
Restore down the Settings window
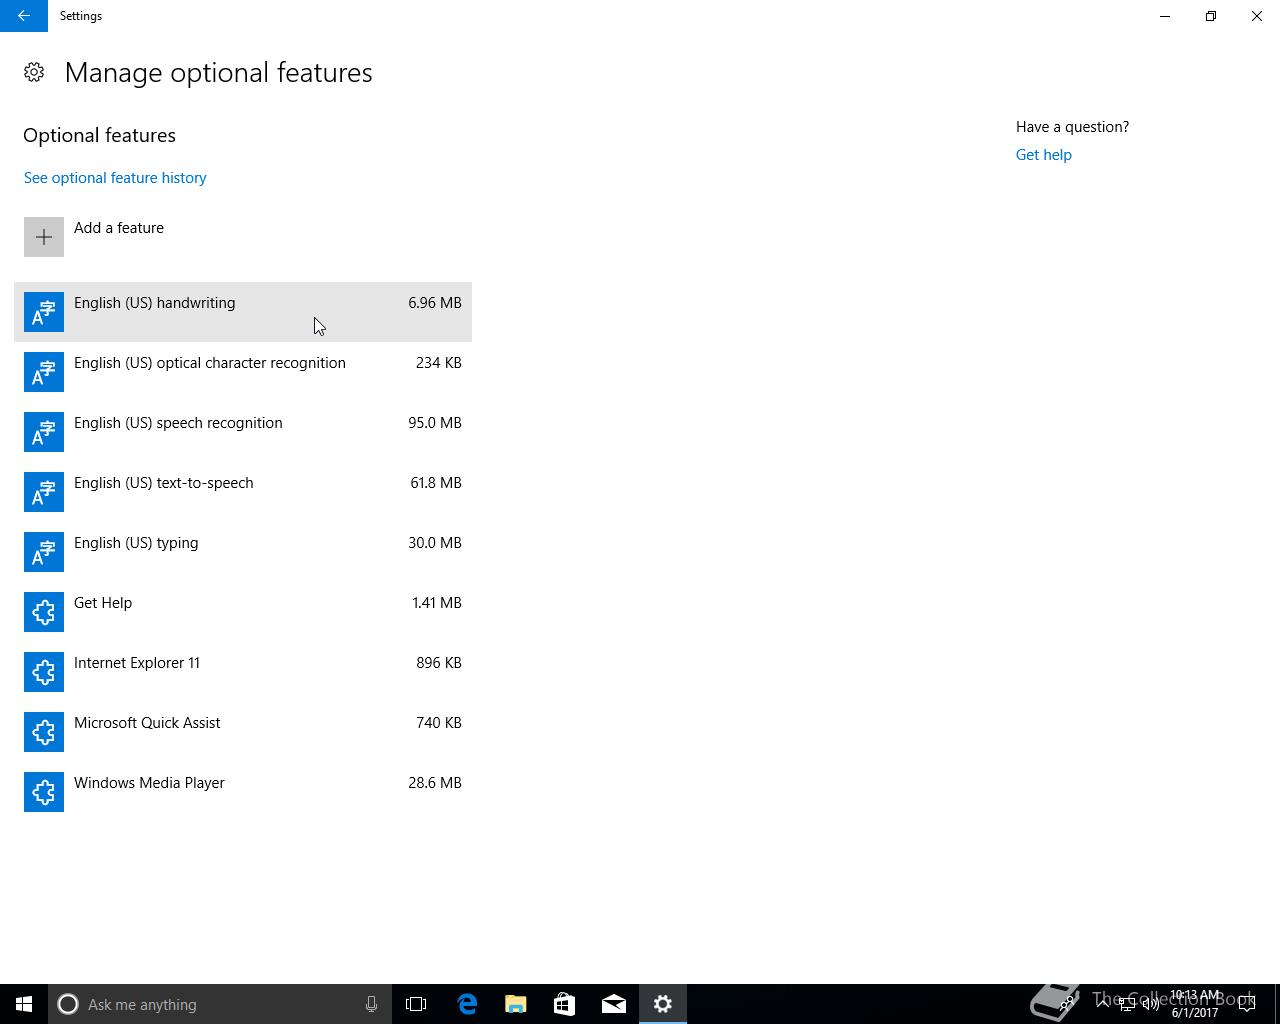pyautogui.click(x=1211, y=16)
